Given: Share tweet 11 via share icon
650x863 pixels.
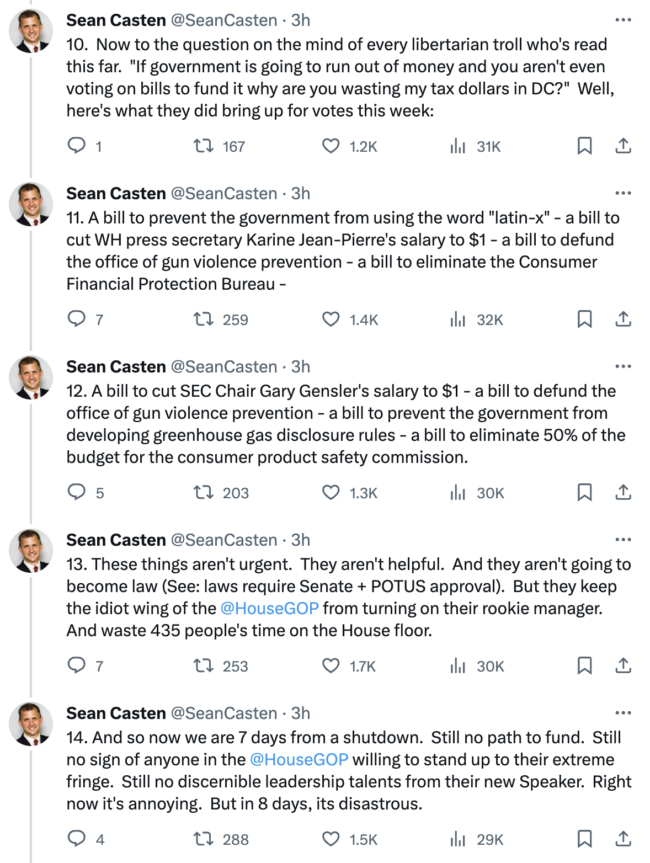Looking at the screenshot, I should point(622,319).
